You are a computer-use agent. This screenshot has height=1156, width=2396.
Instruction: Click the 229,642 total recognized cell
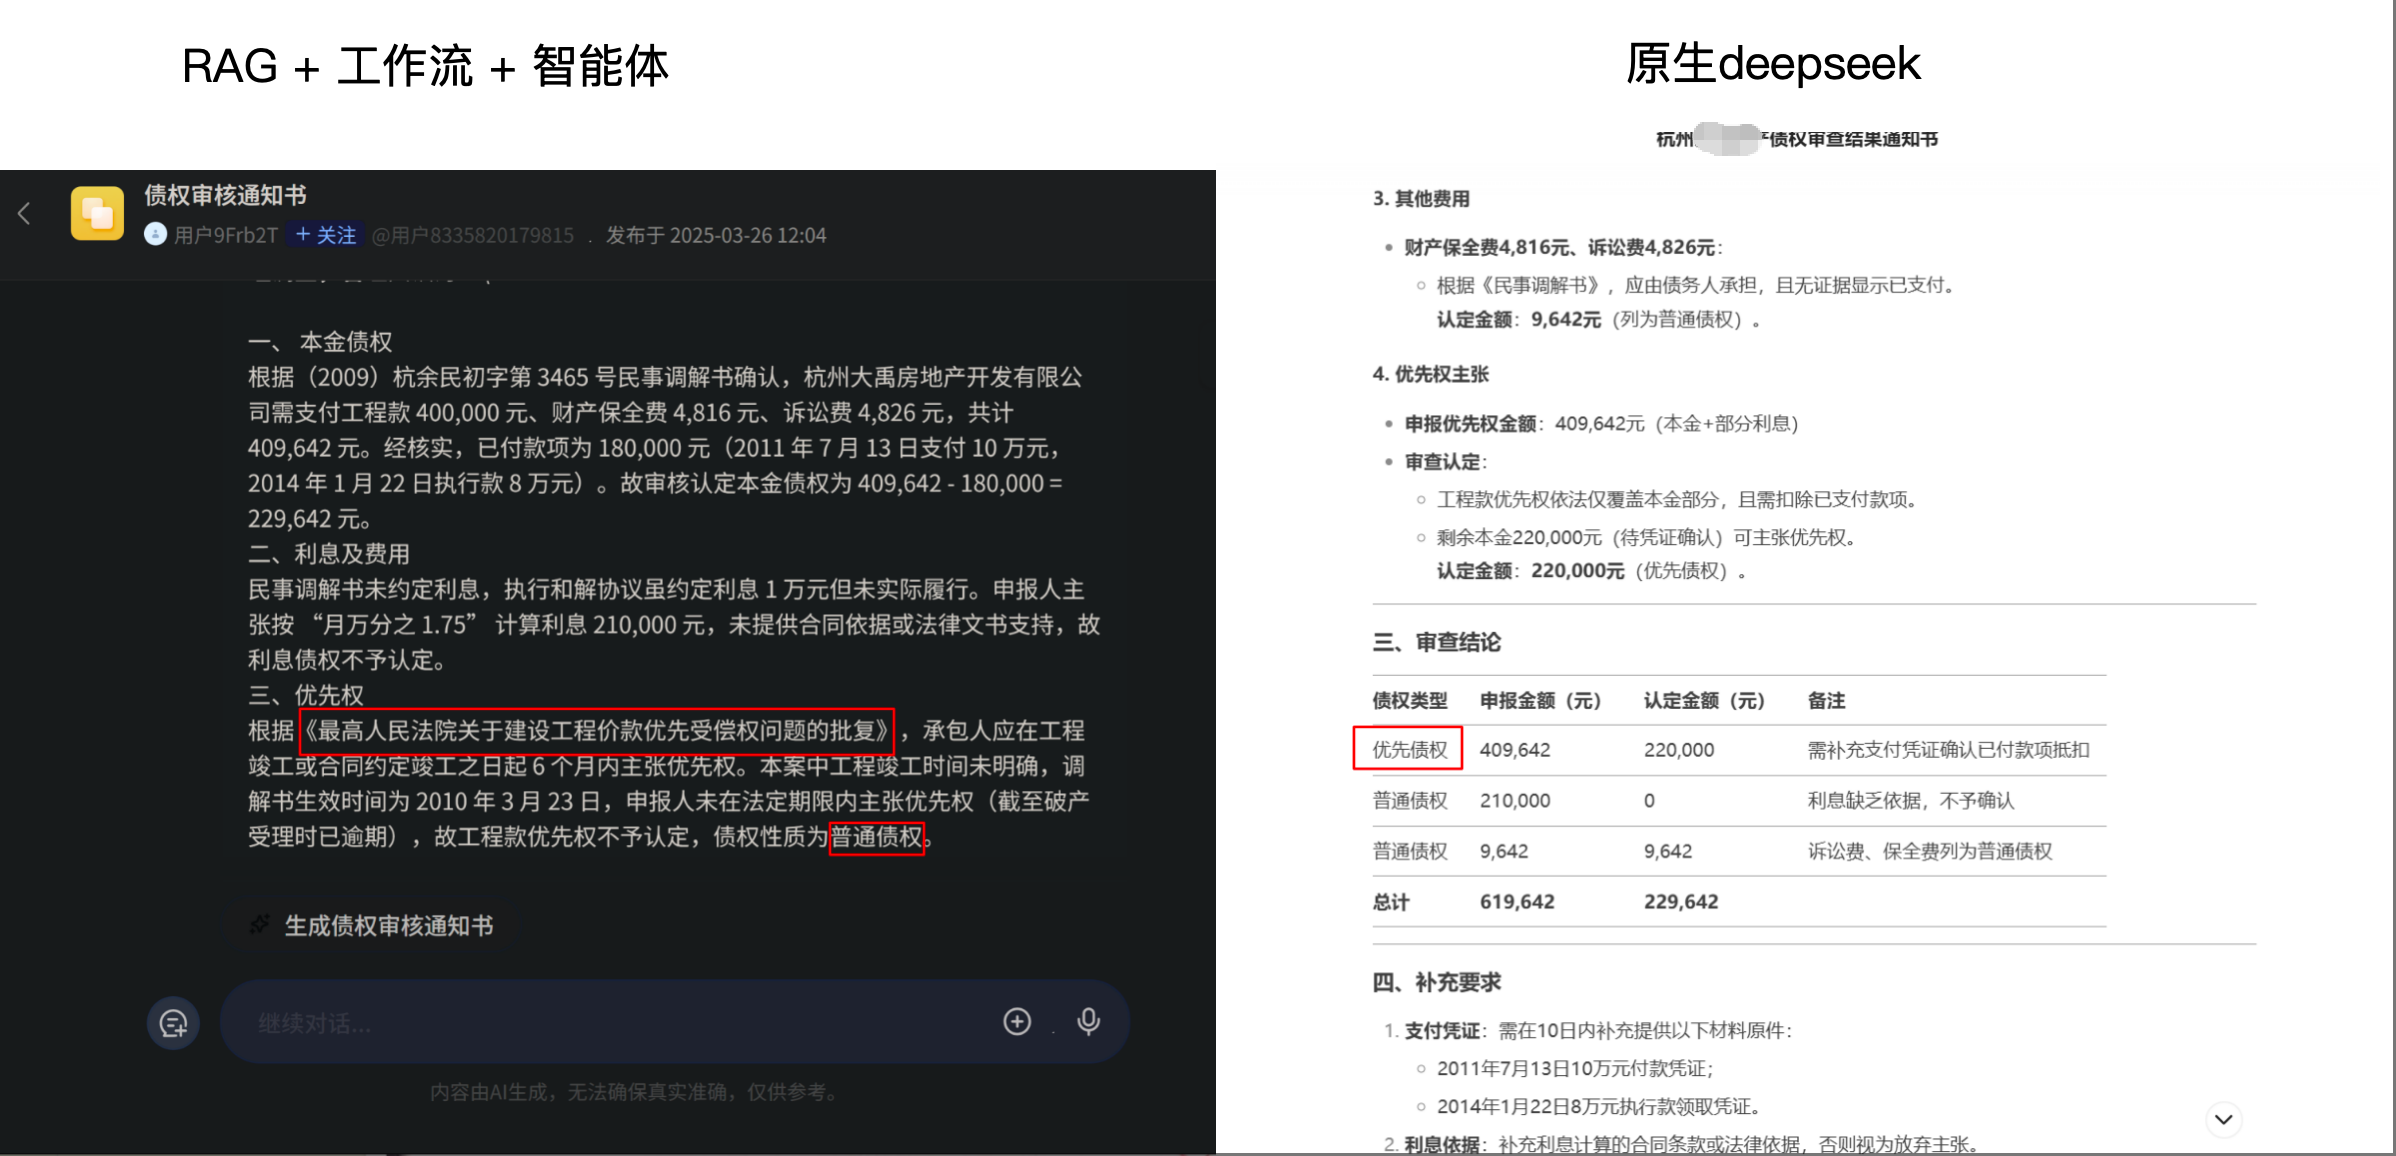click(x=1681, y=902)
